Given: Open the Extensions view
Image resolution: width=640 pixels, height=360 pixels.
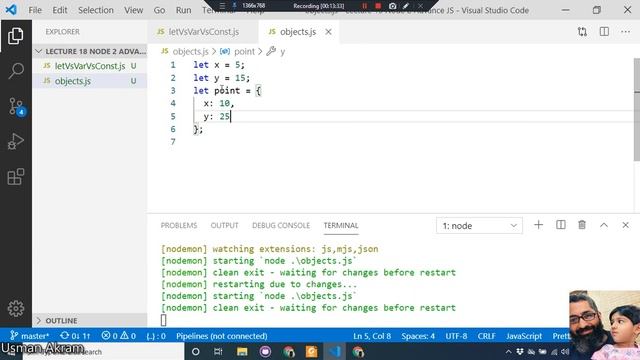Looking at the screenshot, I should pyautogui.click(x=16, y=177).
